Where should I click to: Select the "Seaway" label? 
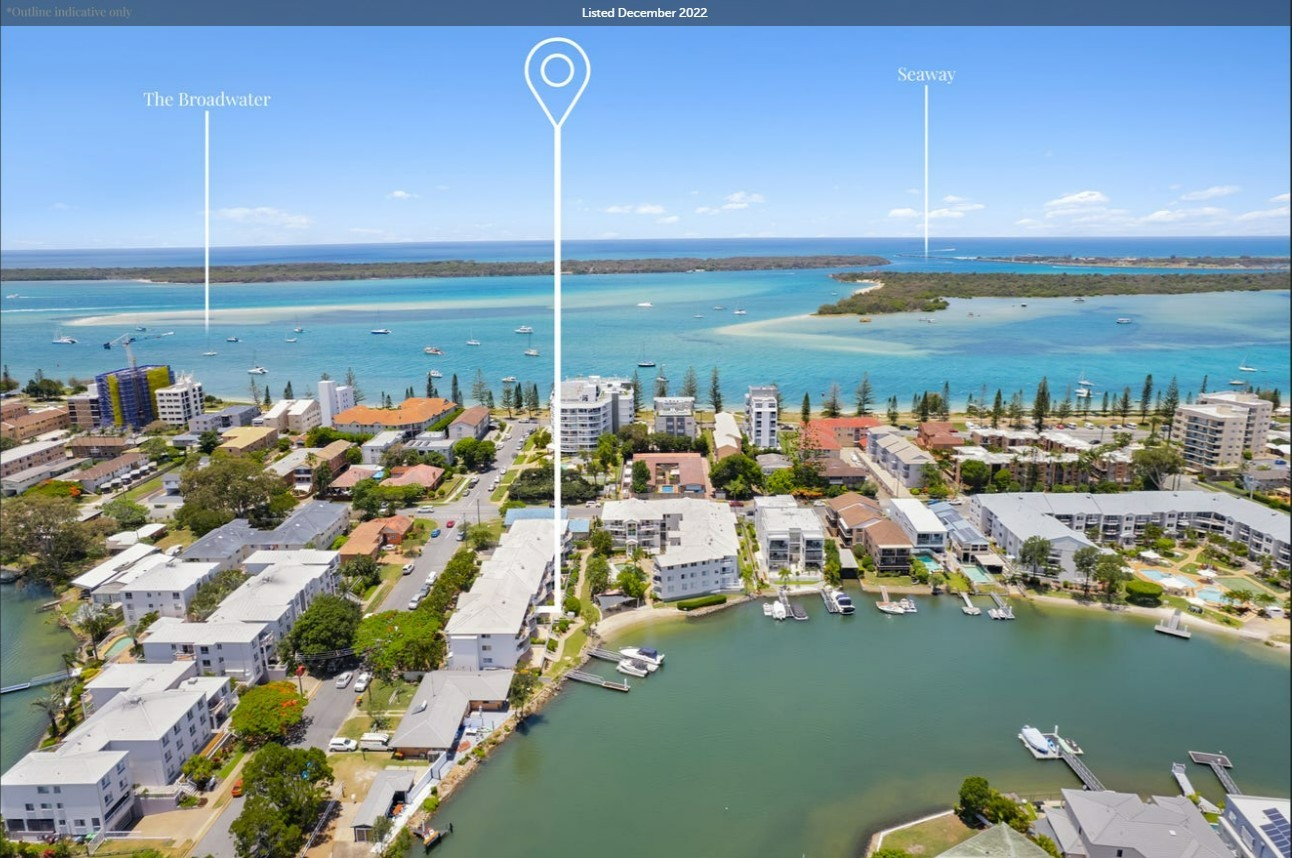point(926,75)
